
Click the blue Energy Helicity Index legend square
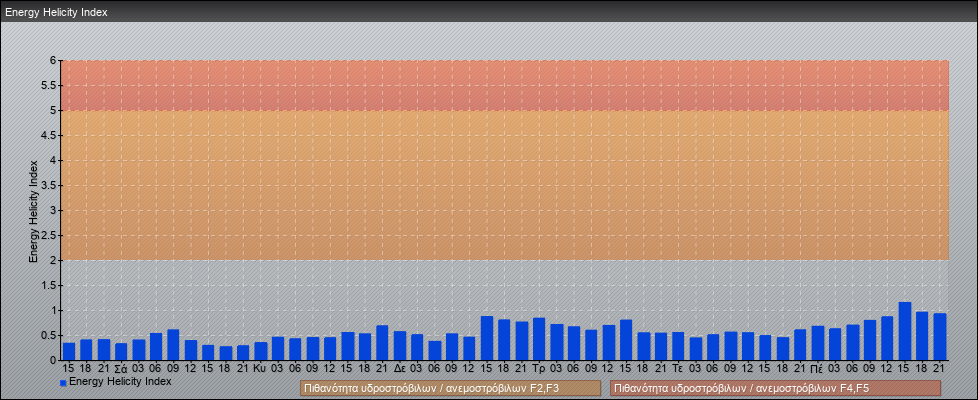(63, 383)
